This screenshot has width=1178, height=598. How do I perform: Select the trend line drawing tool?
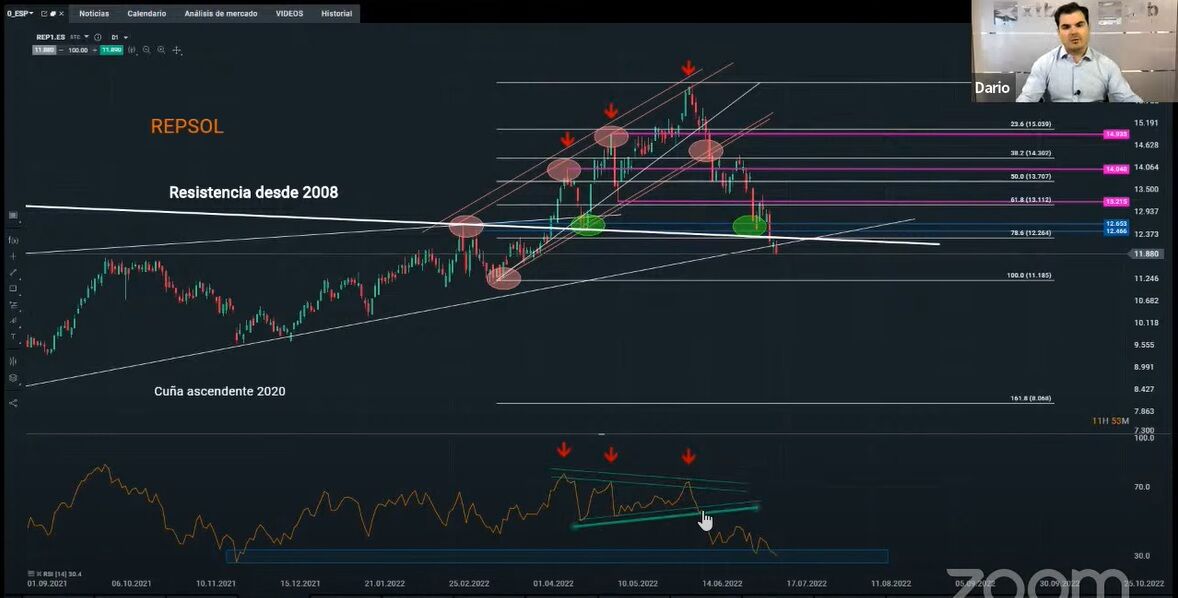coord(13,273)
